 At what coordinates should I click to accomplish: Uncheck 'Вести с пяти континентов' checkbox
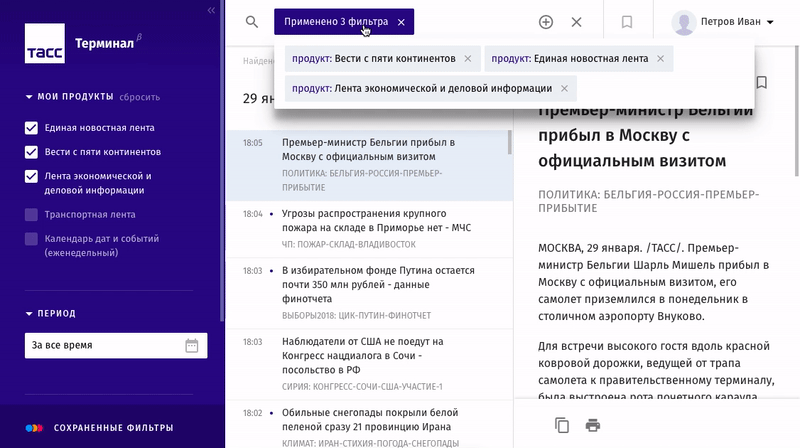click(31, 152)
